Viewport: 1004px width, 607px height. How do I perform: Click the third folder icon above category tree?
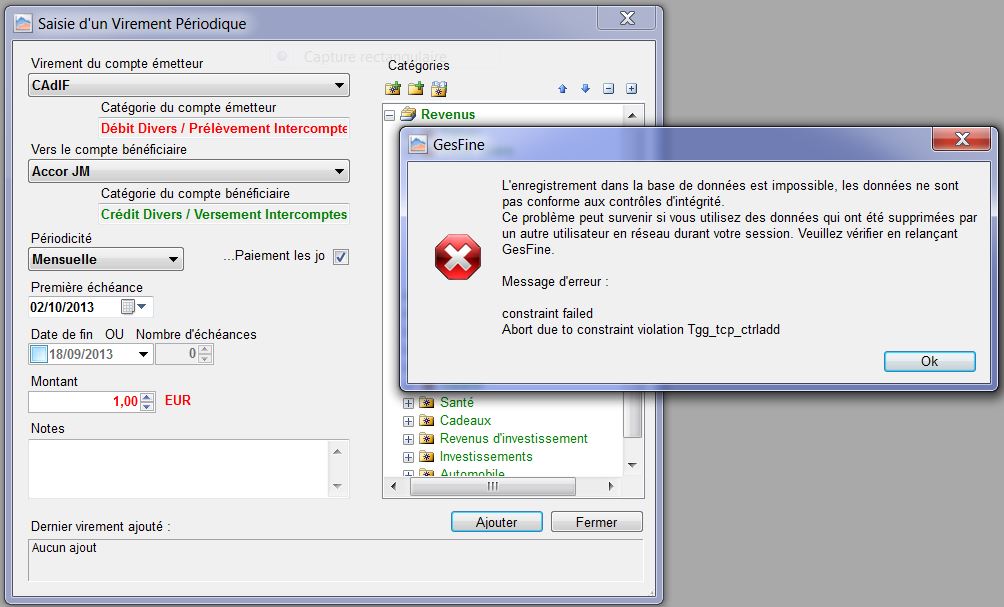tap(438, 89)
